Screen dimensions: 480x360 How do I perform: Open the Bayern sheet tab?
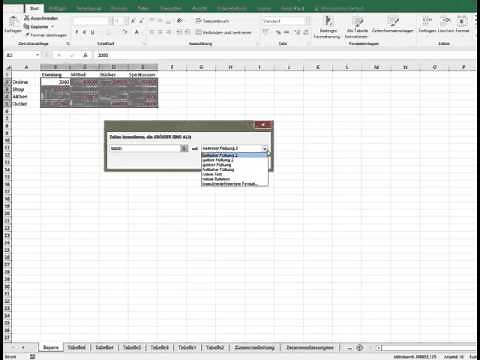[51, 348]
